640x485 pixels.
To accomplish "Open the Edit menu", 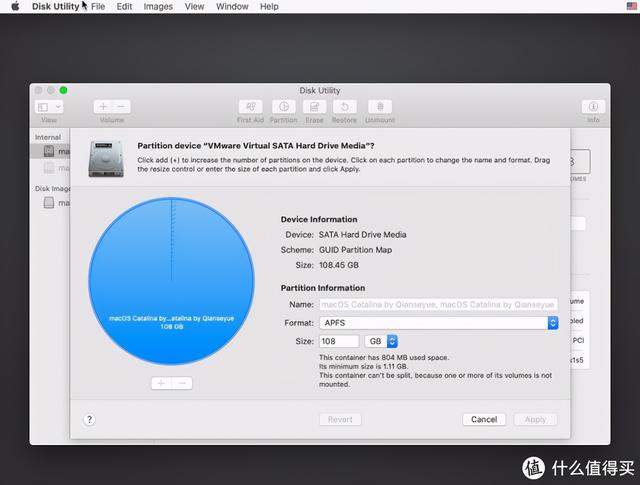I will (124, 7).
